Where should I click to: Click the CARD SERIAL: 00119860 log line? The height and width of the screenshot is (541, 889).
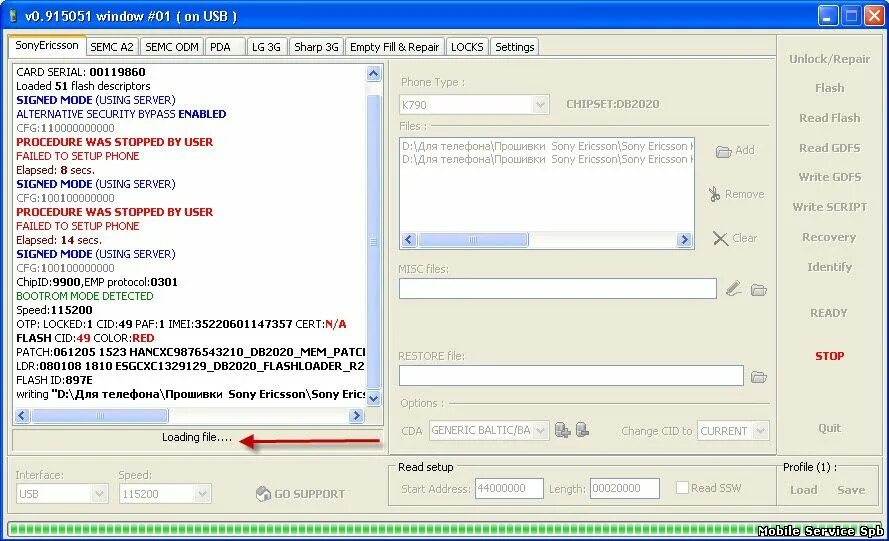click(81, 72)
